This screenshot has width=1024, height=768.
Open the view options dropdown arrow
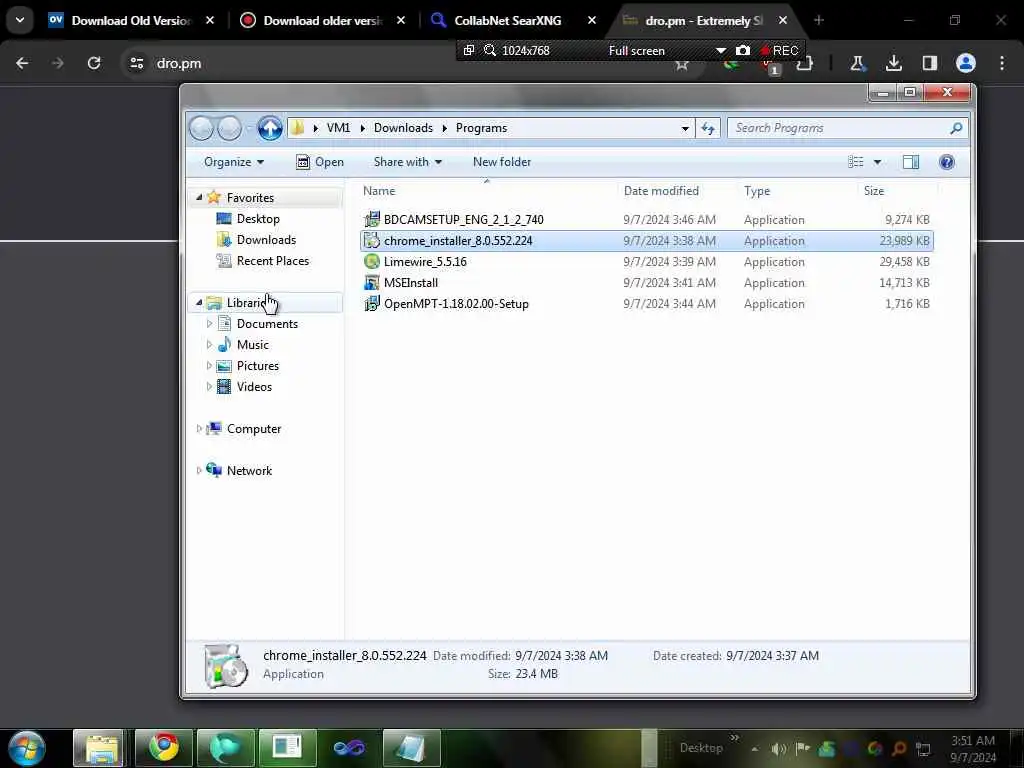877,162
